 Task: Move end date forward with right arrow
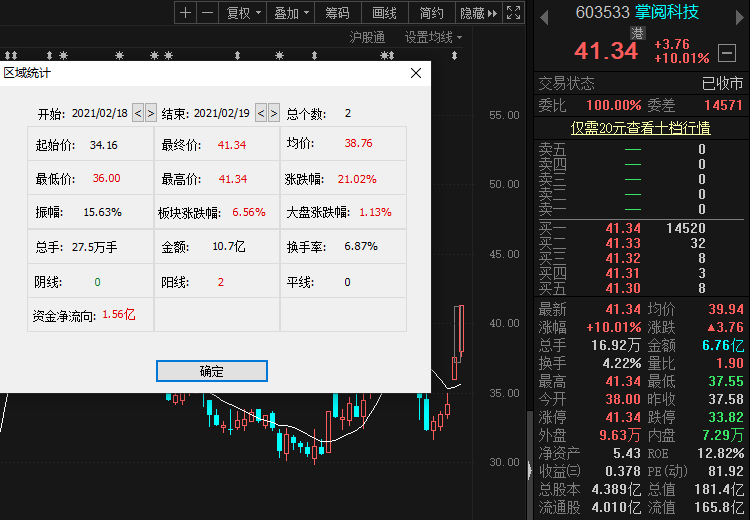click(274, 113)
